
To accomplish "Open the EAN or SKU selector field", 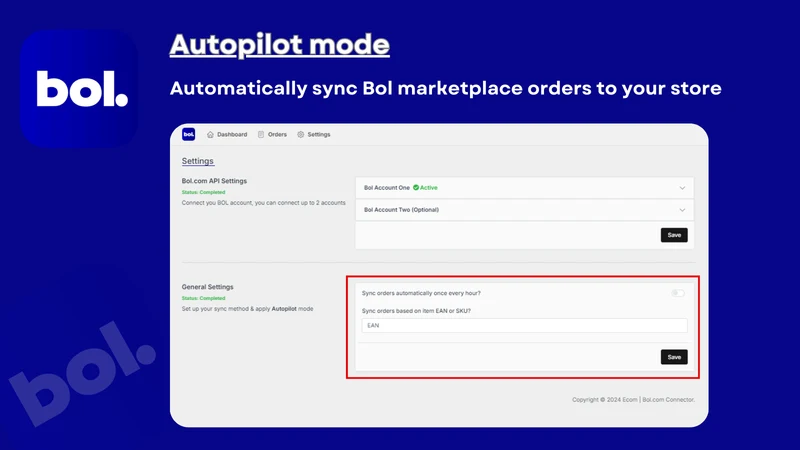I will click(524, 326).
